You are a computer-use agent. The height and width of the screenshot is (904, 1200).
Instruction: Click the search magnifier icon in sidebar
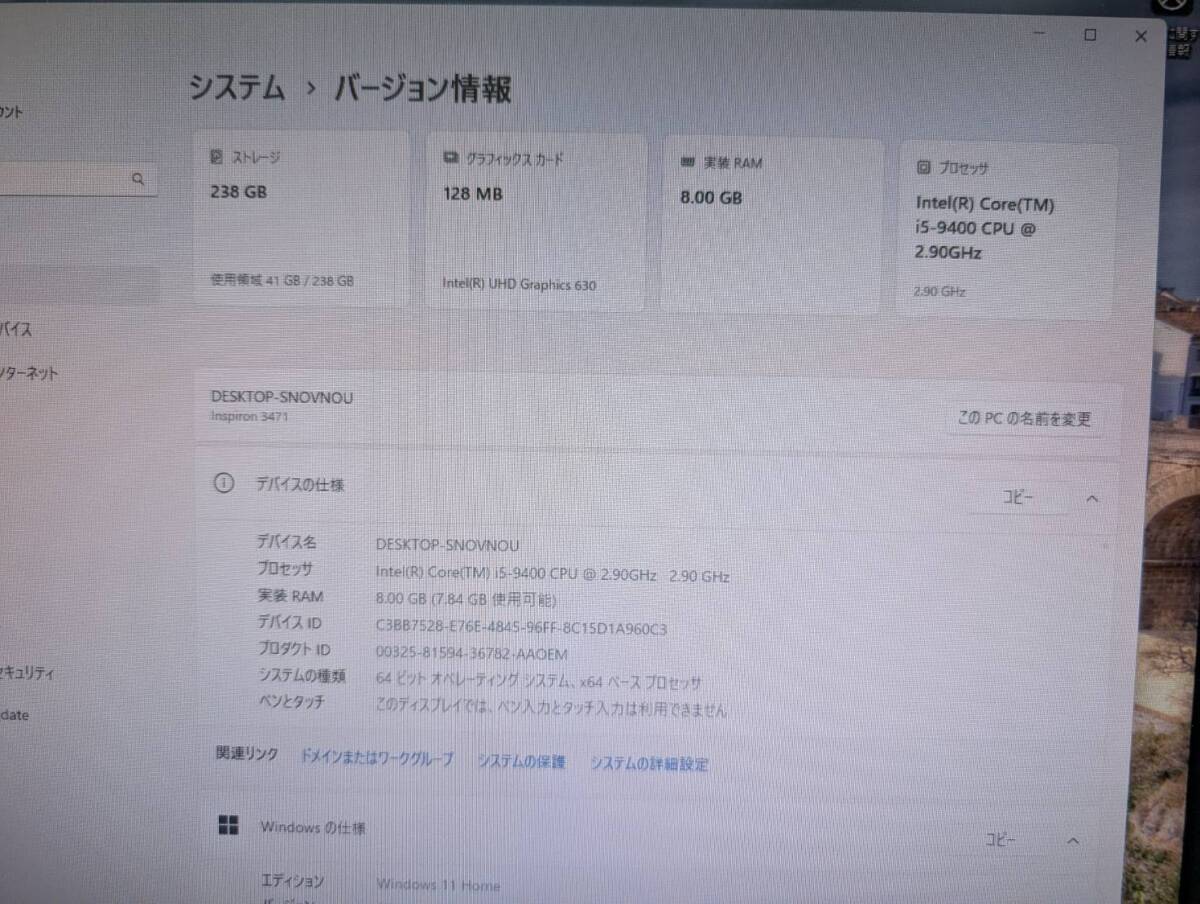[138, 180]
